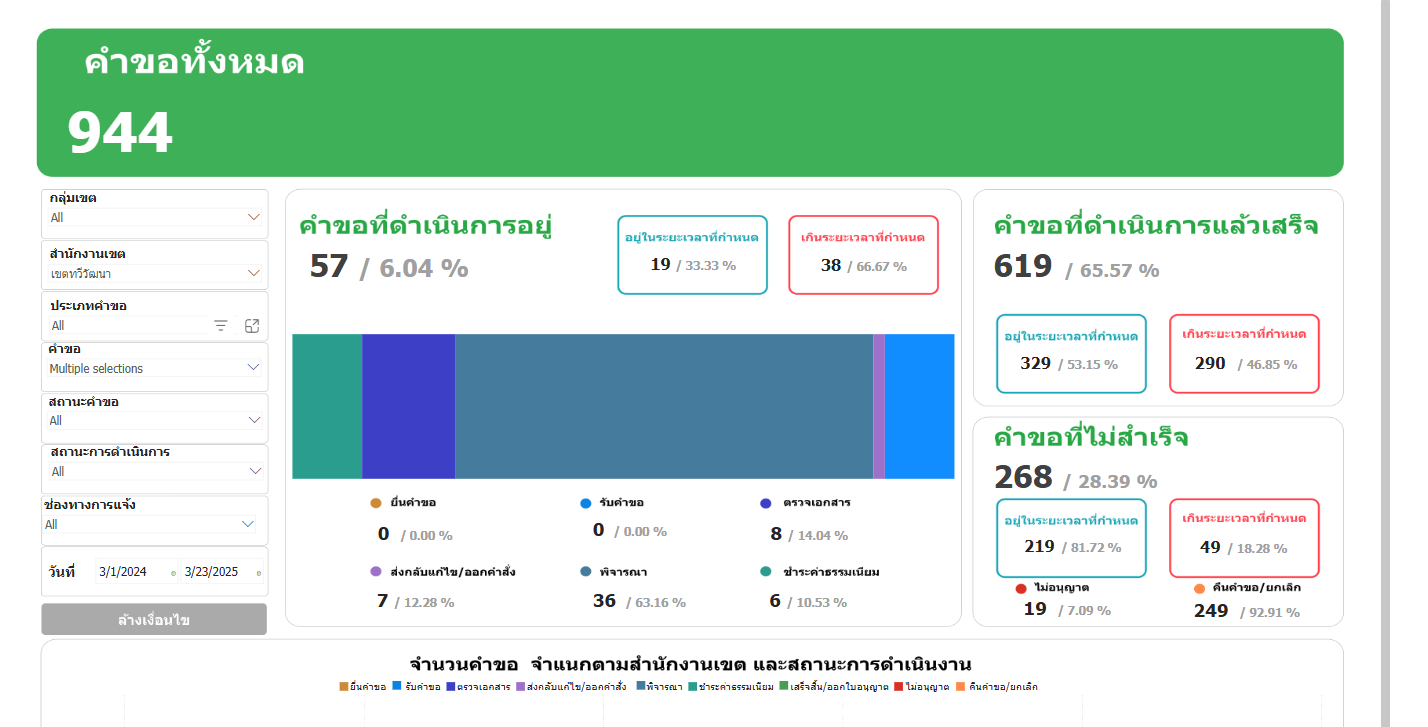1428x727 pixels.
Task: Click the ล้างเงื่อนไข clear filters button
Action: 154,620
